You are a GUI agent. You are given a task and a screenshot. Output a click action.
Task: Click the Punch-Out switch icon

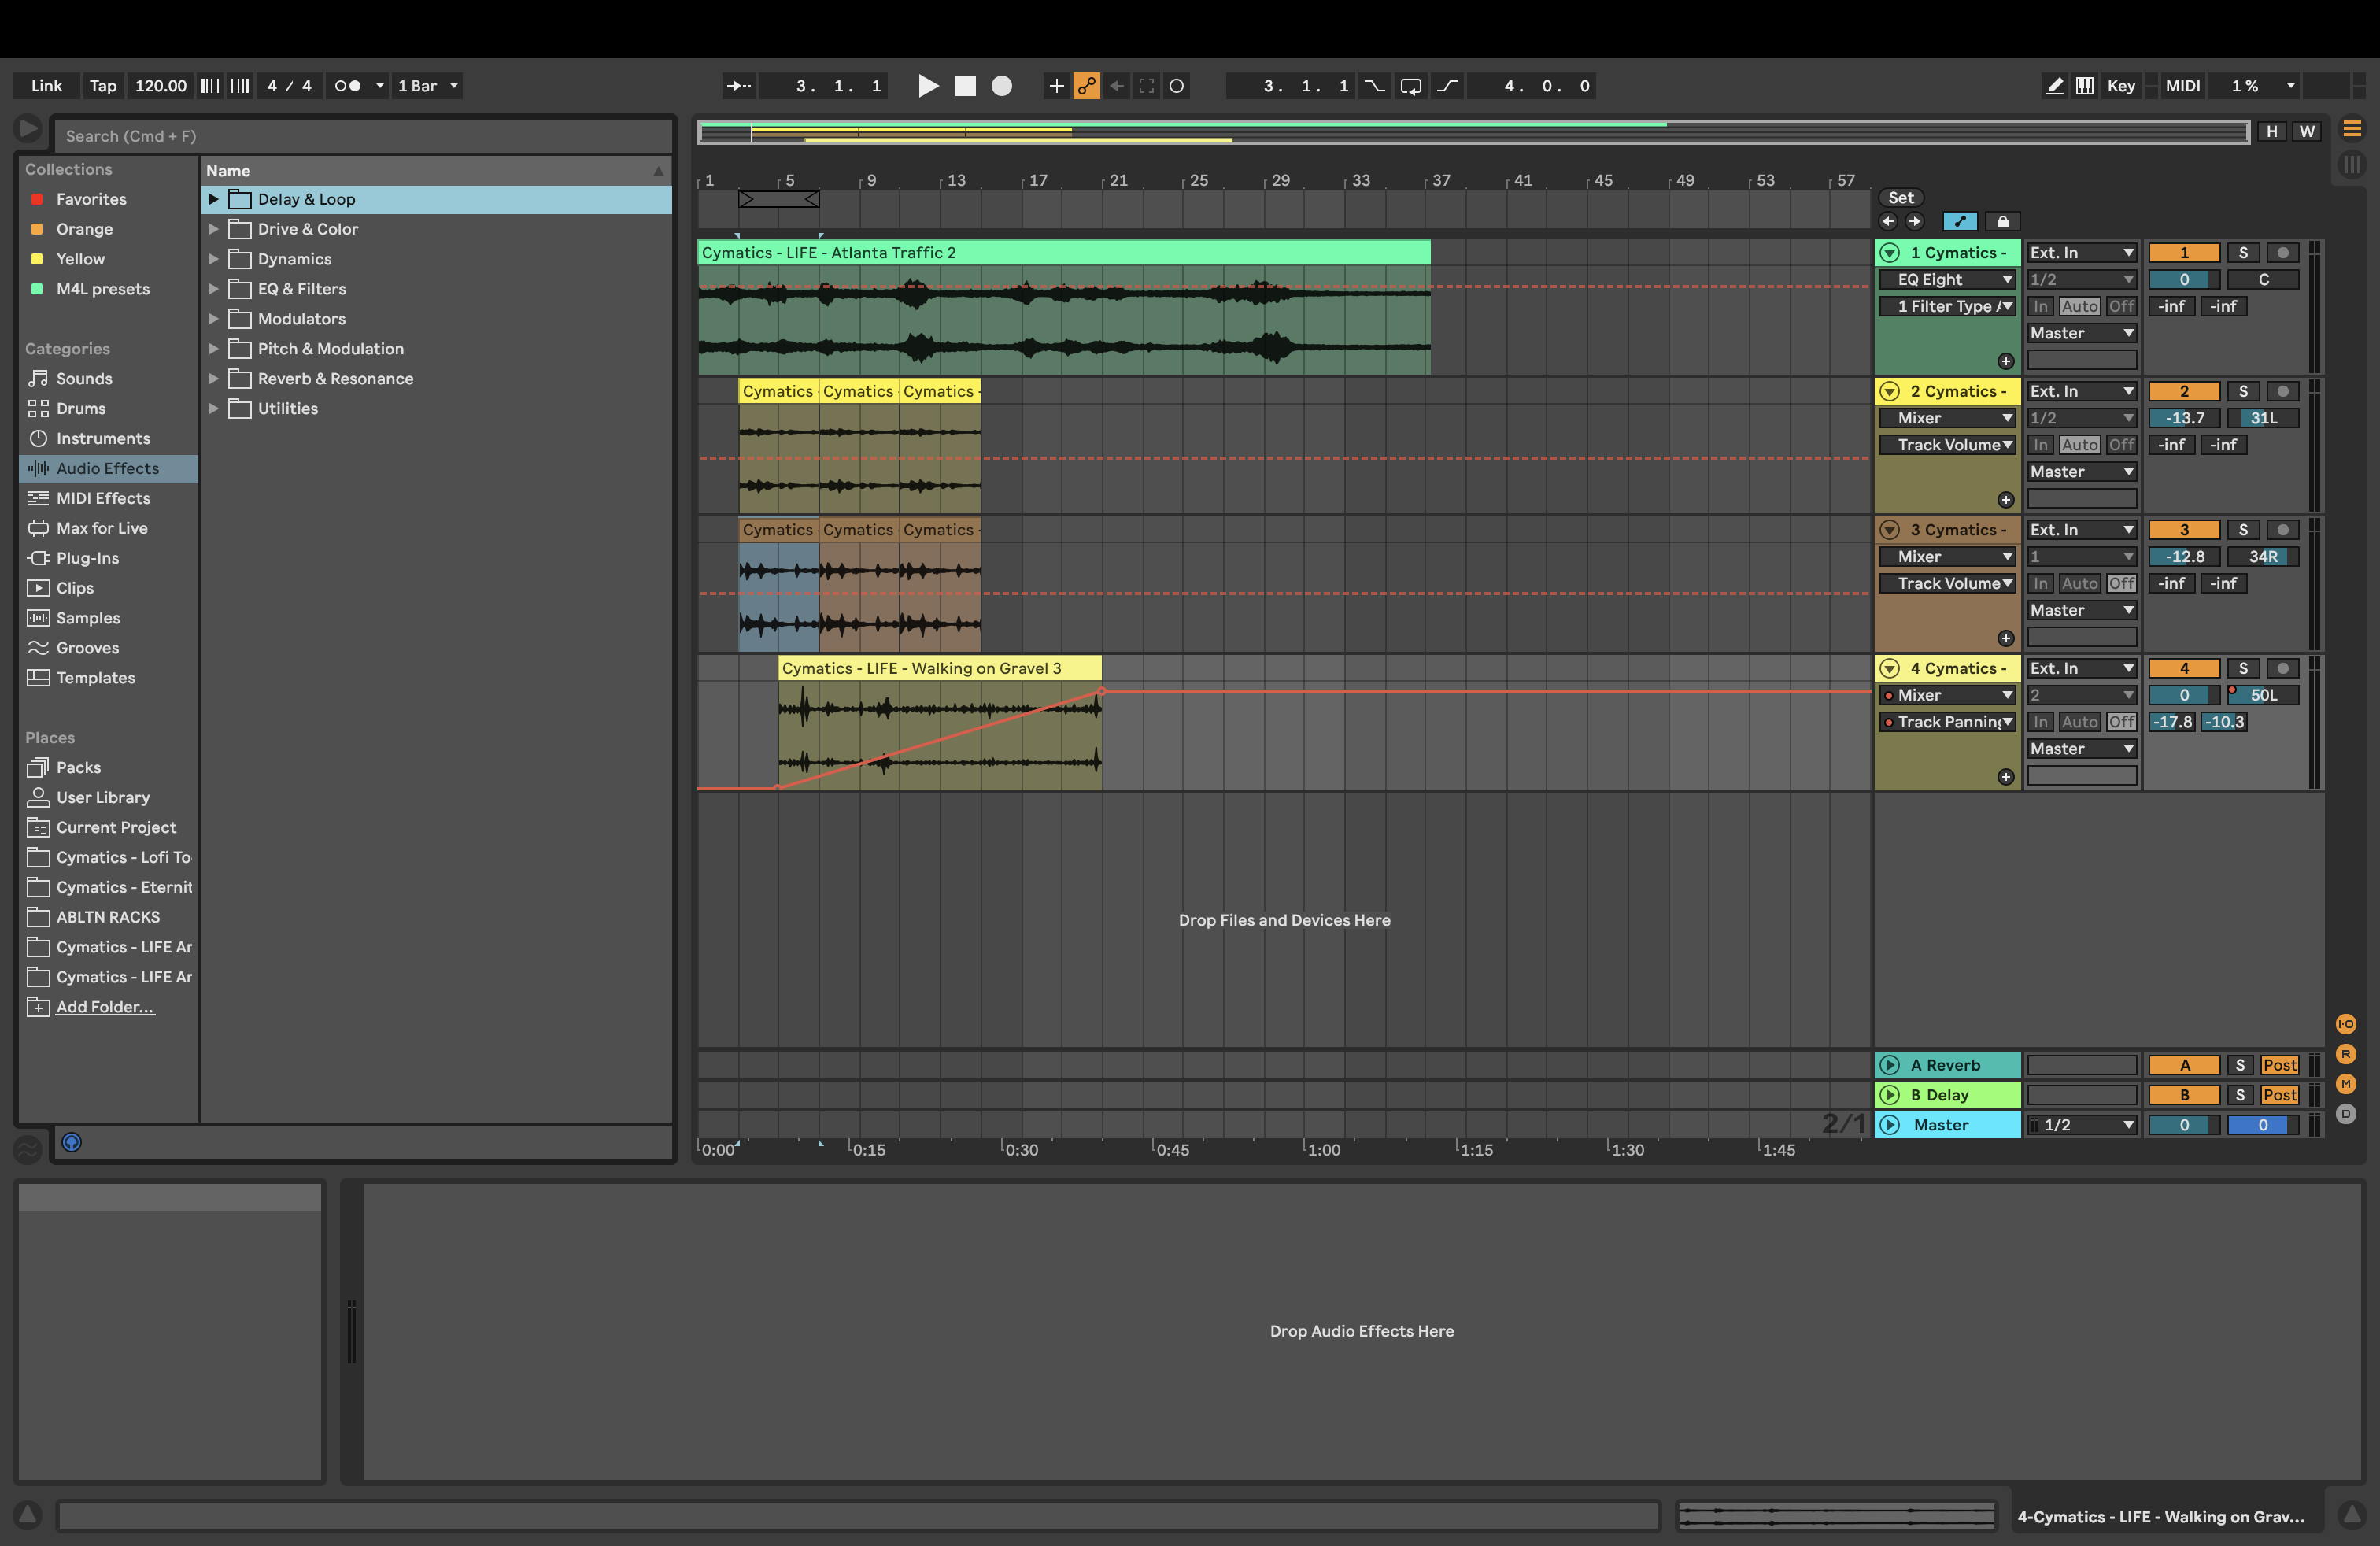1447,86
